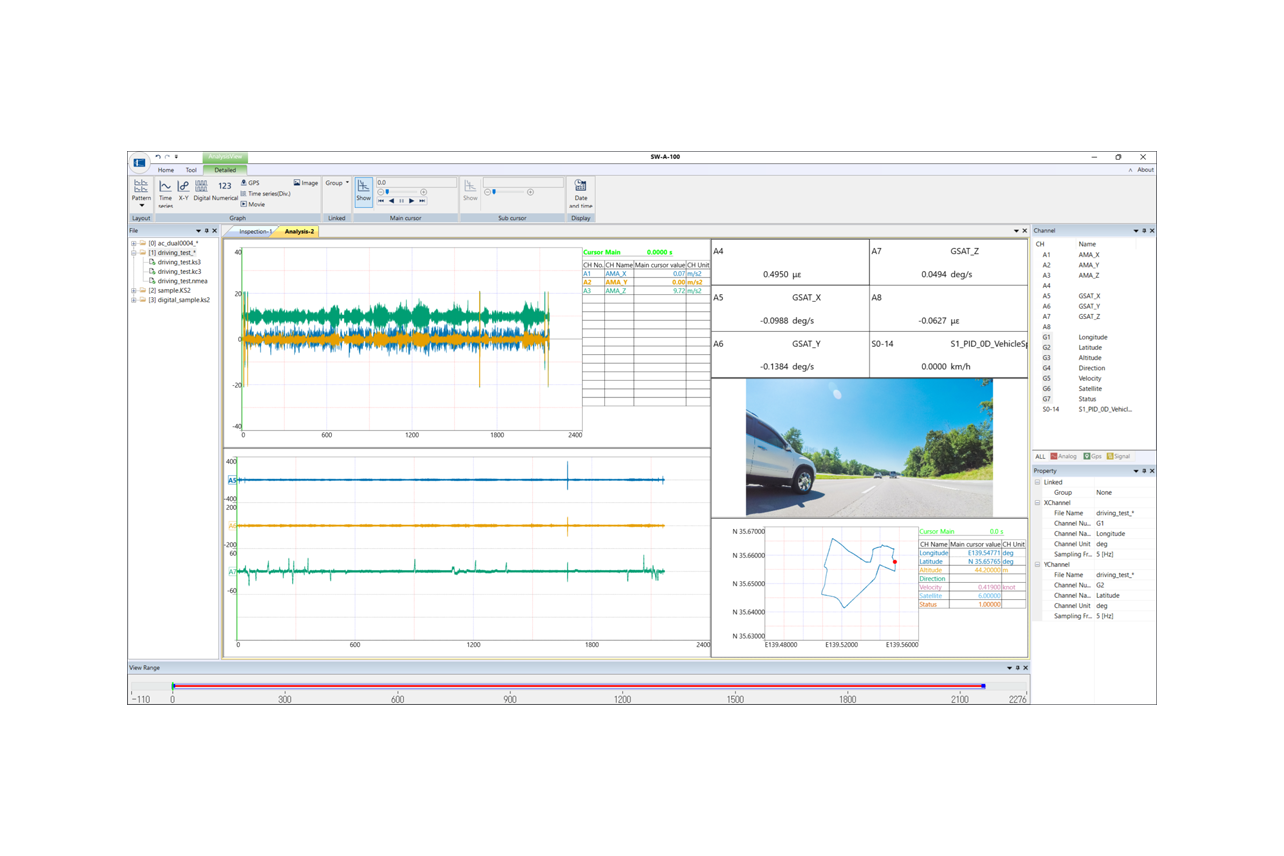
Task: Add a Movie view
Action: pos(253,204)
